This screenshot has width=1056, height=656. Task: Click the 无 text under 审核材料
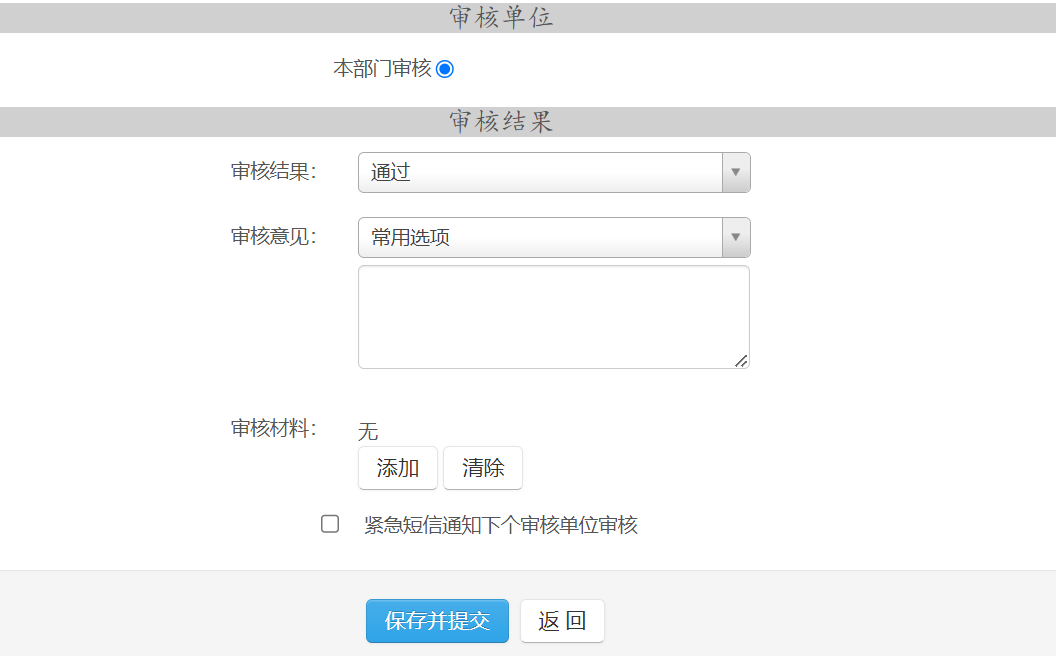[368, 432]
